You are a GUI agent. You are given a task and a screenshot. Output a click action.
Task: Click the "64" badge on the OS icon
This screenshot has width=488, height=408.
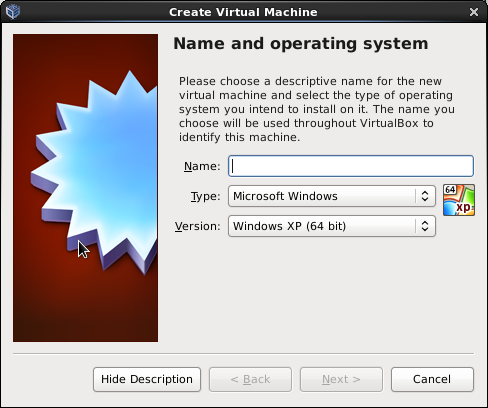point(450,190)
